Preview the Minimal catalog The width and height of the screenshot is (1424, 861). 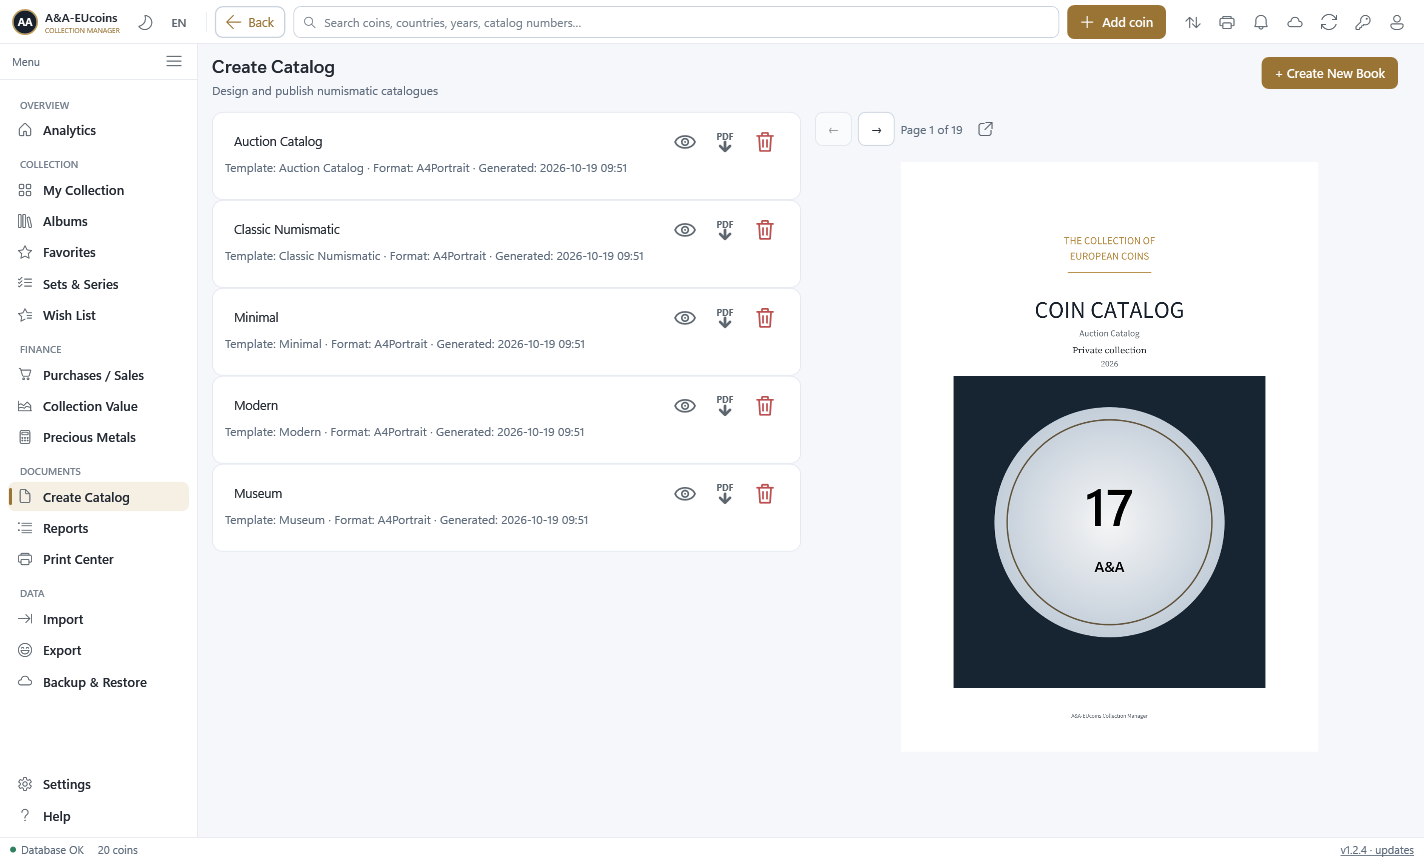pos(685,318)
